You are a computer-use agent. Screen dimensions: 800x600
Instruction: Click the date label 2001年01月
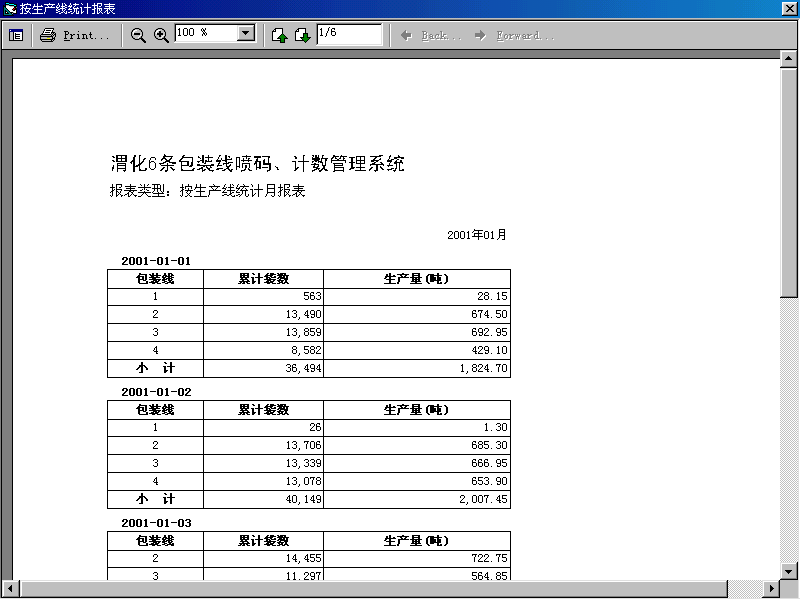coord(477,235)
